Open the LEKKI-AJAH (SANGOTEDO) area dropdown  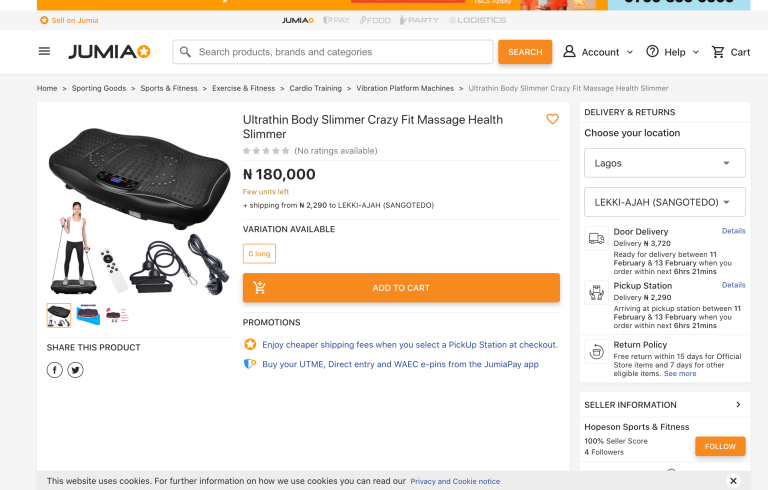pos(664,202)
